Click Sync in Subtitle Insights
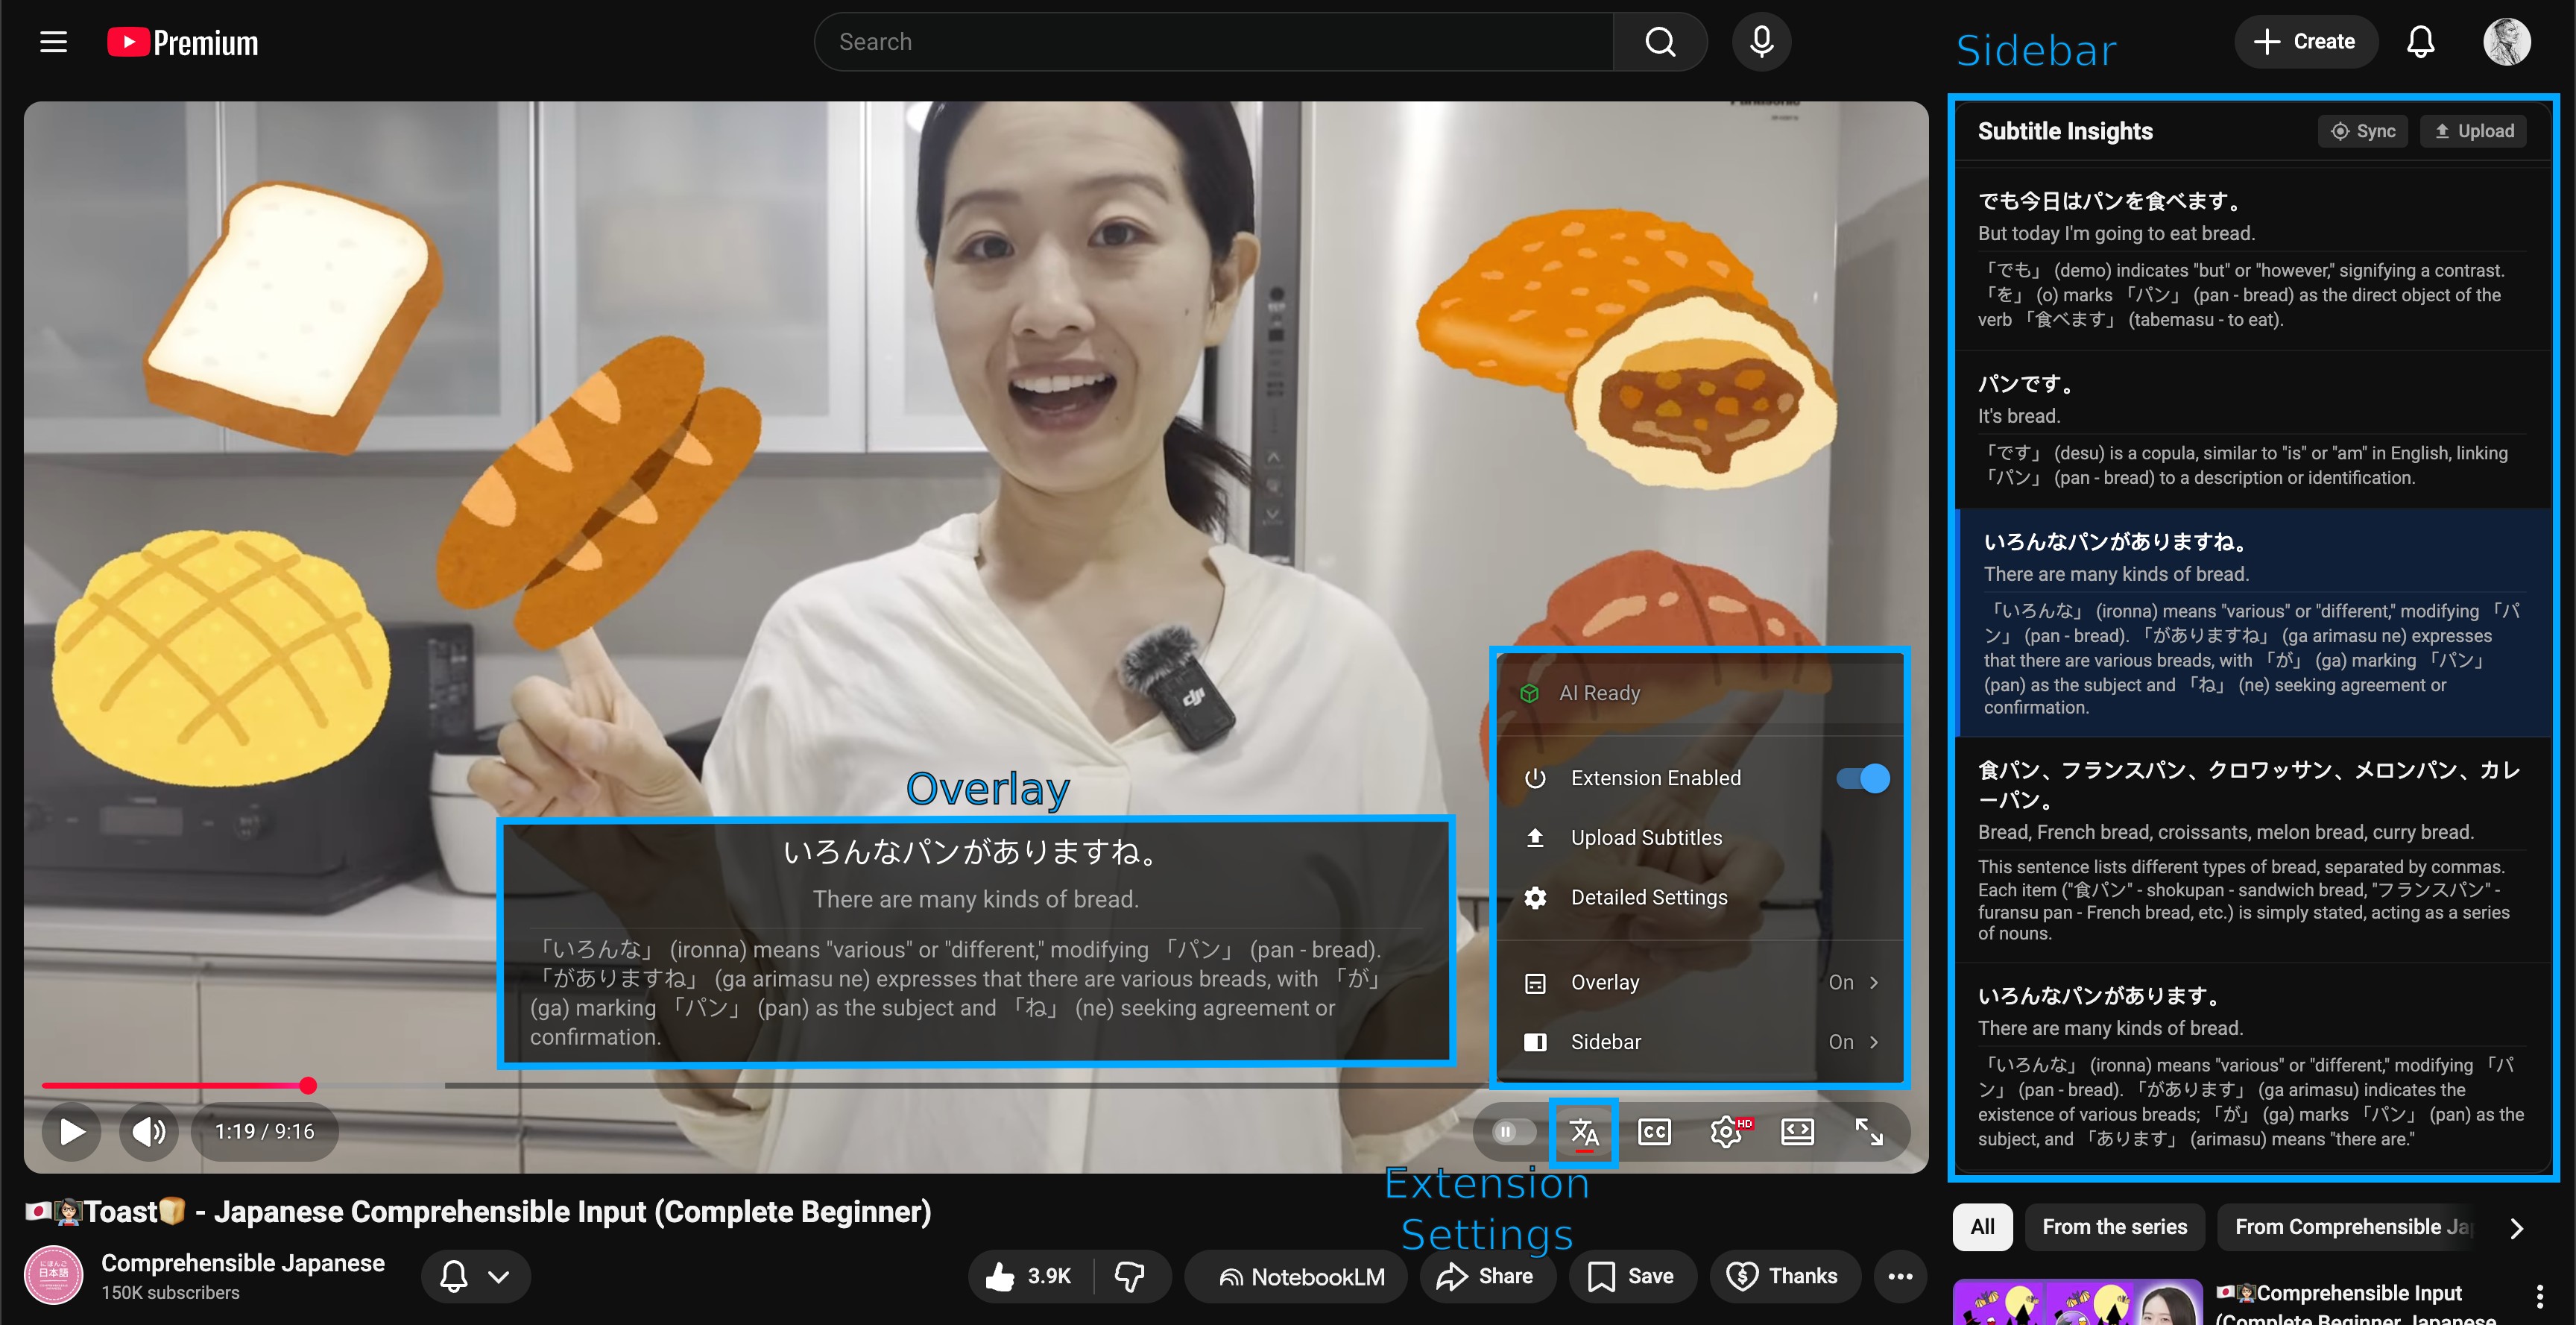 (2363, 131)
